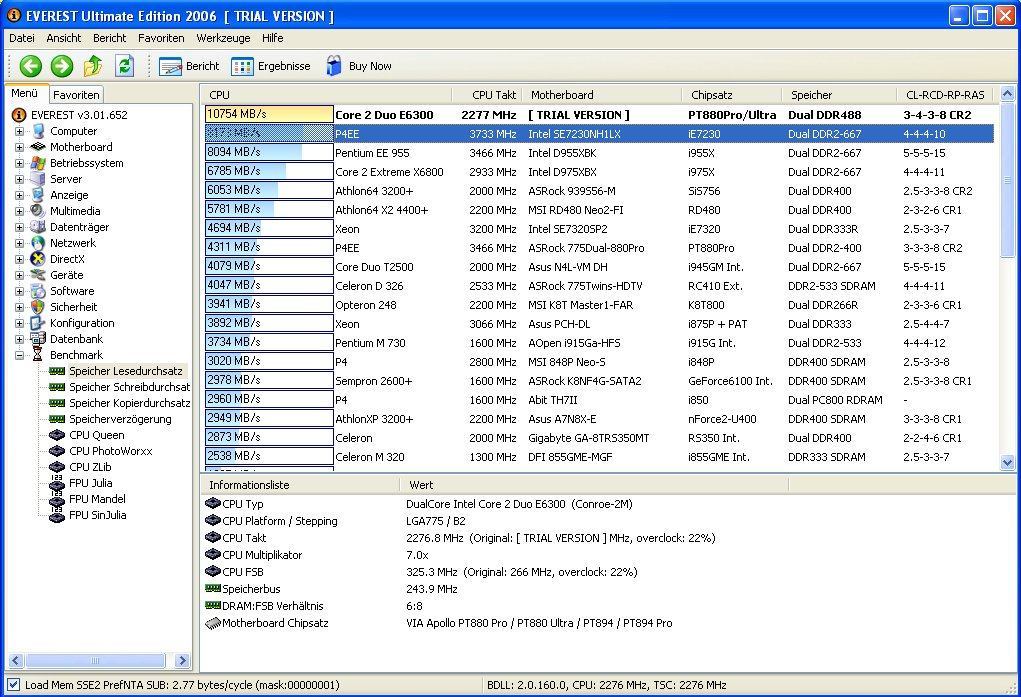
Task: Expand the Computer tree node
Action: coord(20,132)
